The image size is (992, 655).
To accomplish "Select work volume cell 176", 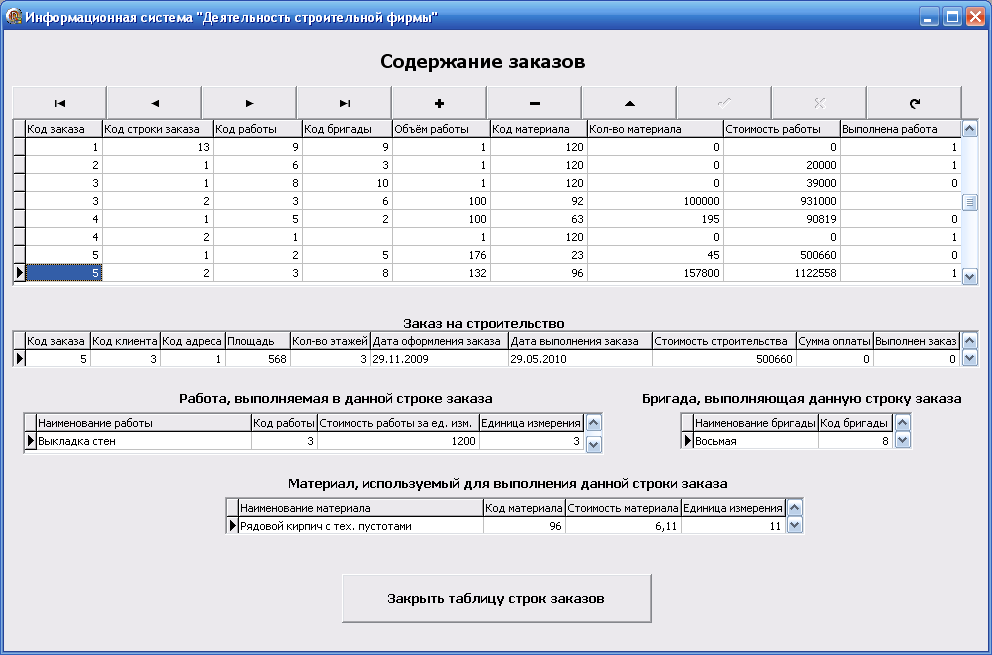I will click(x=441, y=255).
